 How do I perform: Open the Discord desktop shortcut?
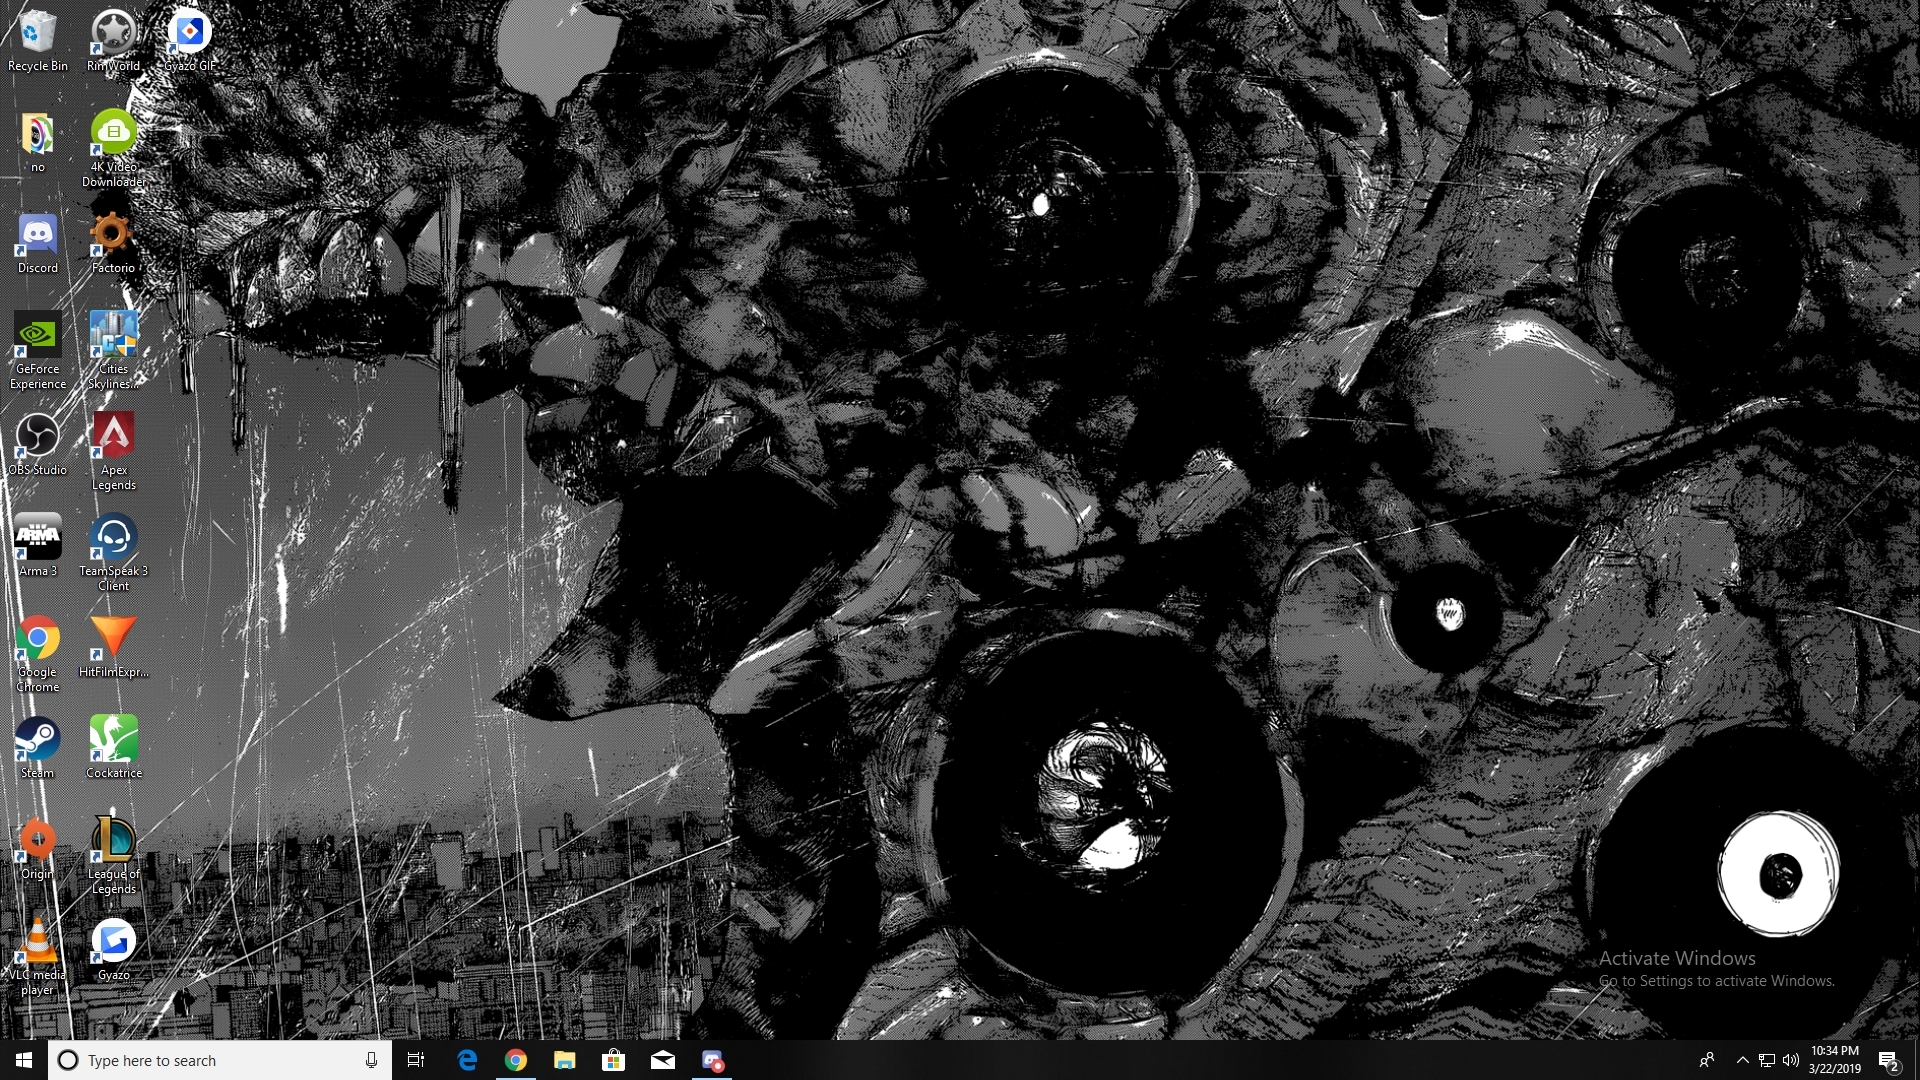[38, 237]
